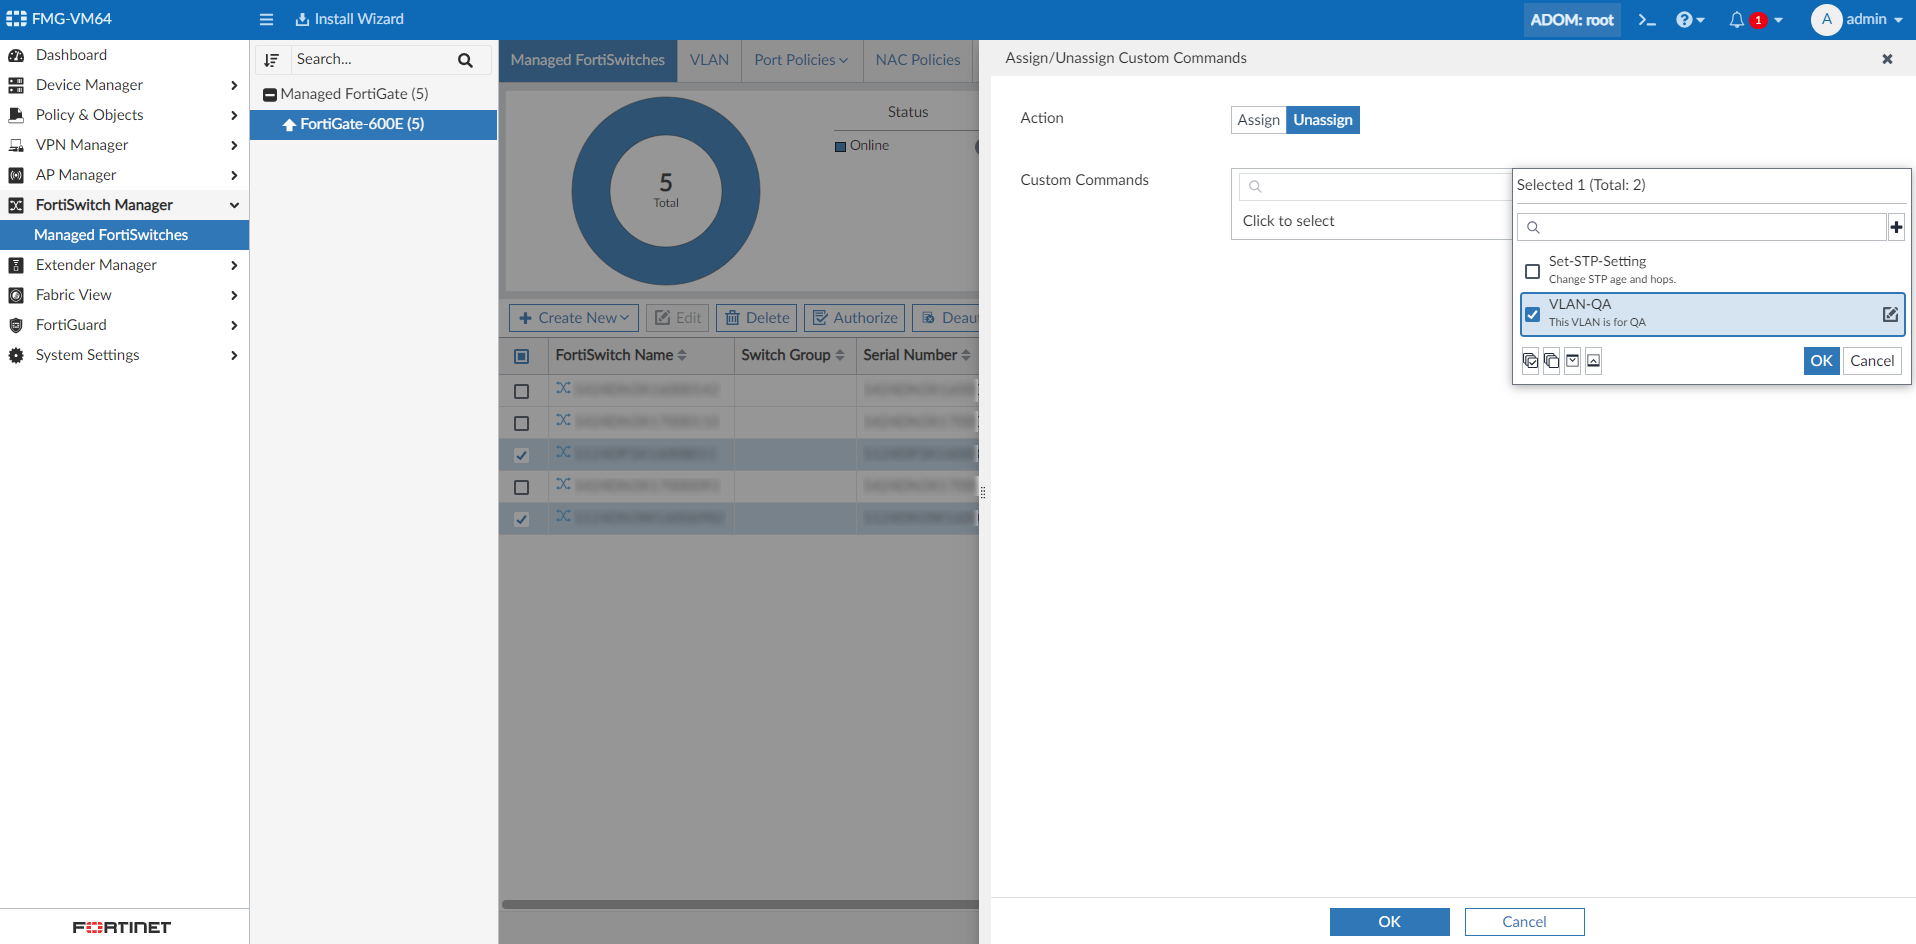
Task: Click the scroll-to-top list icon
Action: click(x=1593, y=361)
